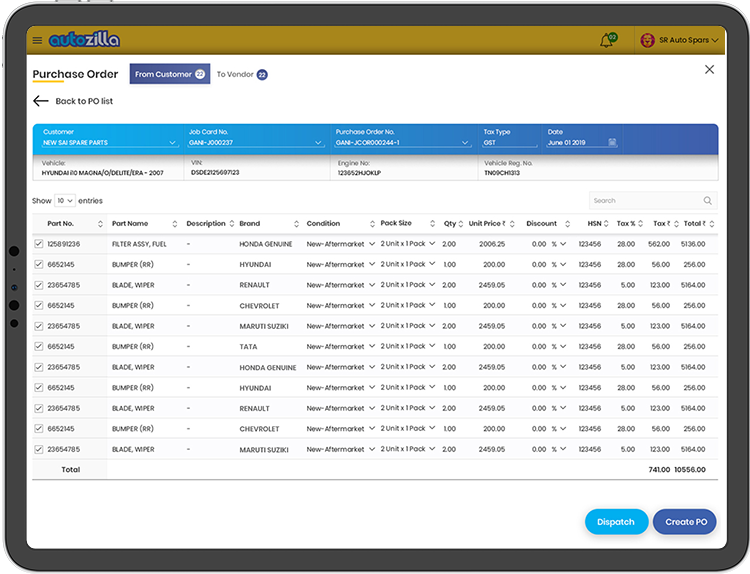Close the Purchase Order panel
The width and height of the screenshot is (750, 574).
click(x=709, y=70)
